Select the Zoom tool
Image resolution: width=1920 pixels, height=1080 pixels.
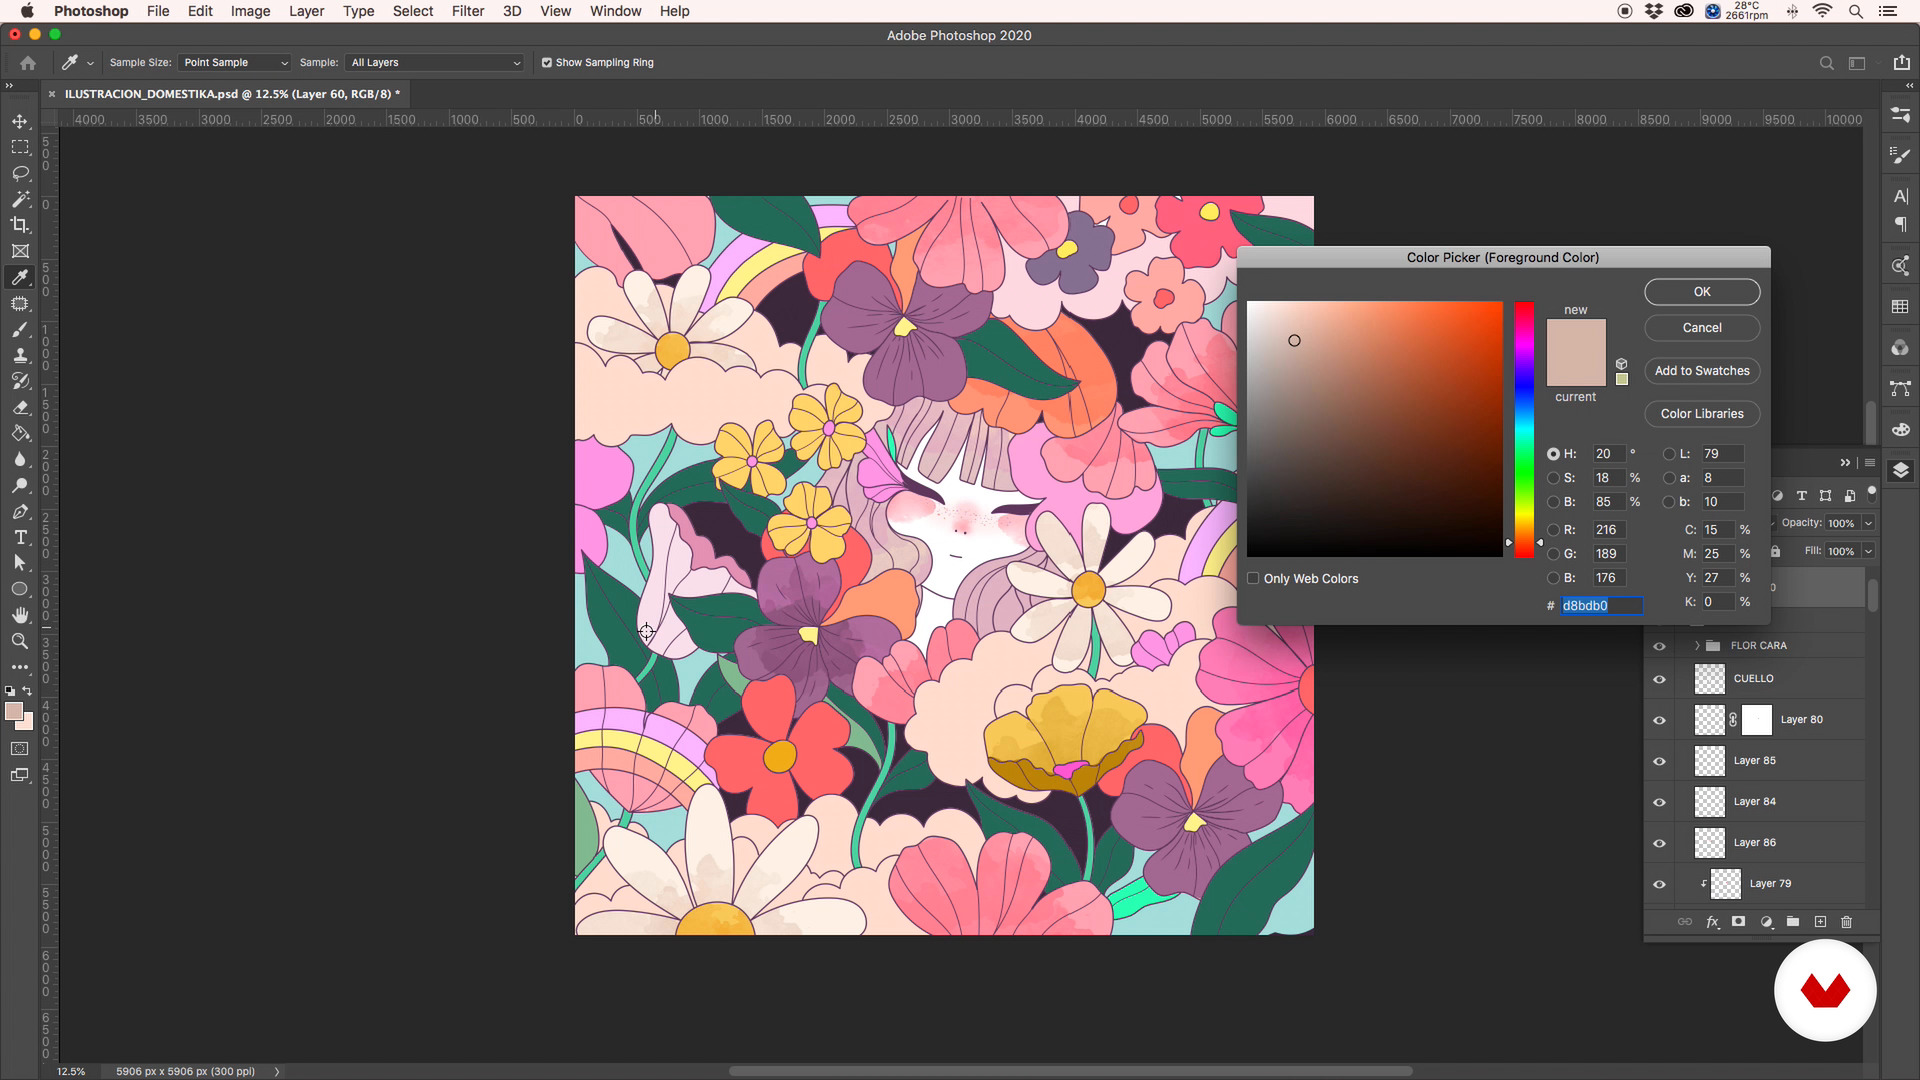[20, 641]
